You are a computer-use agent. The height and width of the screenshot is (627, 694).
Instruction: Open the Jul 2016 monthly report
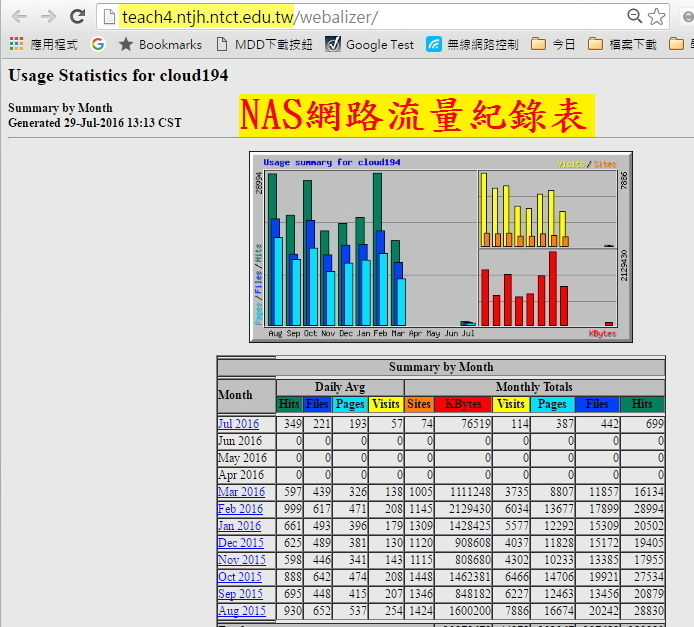tap(238, 424)
